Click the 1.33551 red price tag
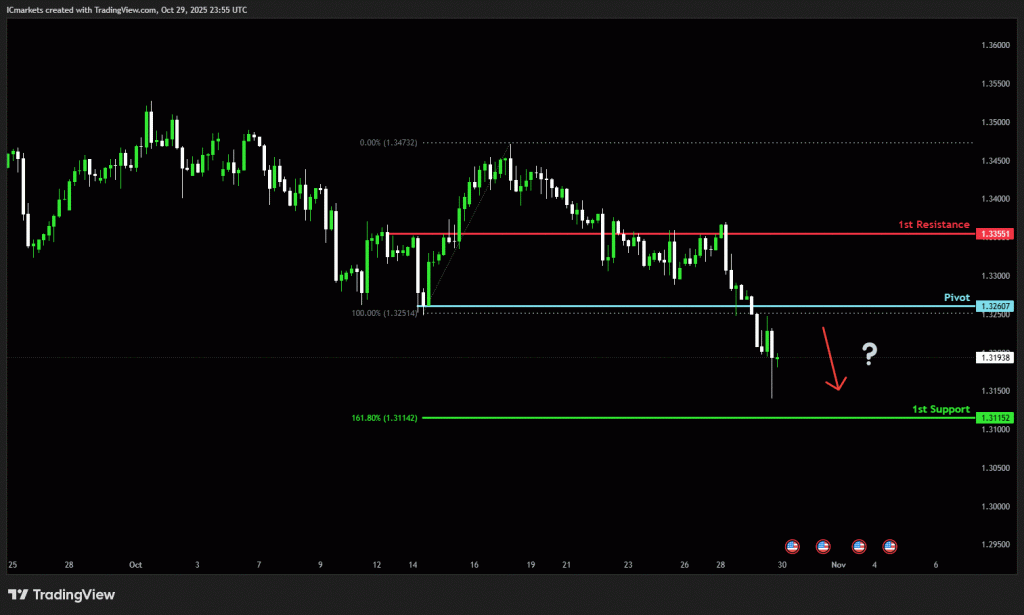This screenshot has height=615, width=1024. click(995, 234)
